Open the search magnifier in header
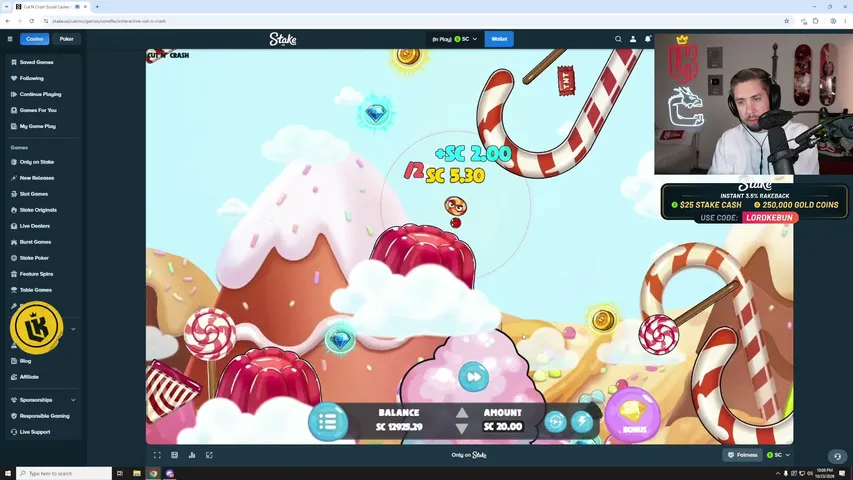 (618, 39)
